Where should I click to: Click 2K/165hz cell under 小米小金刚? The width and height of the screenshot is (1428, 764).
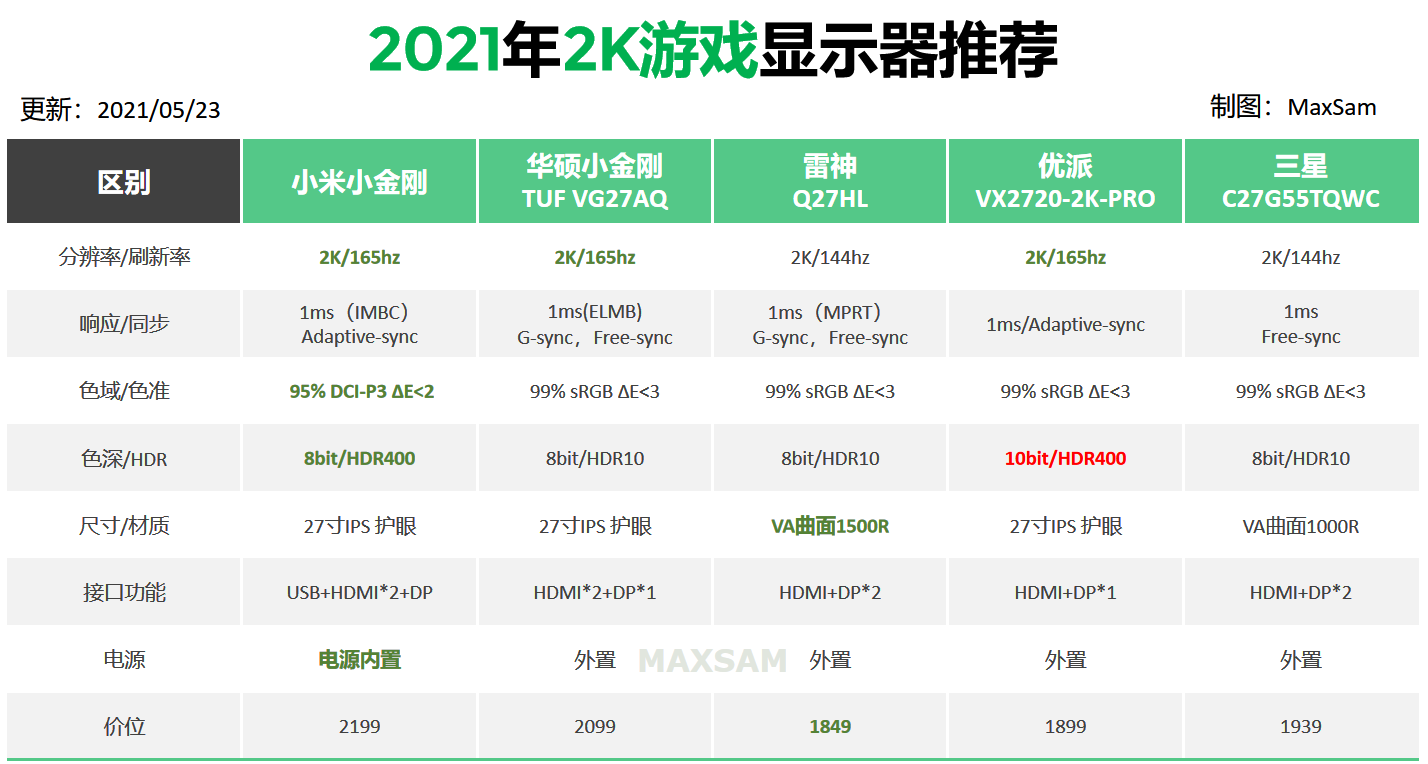[360, 257]
